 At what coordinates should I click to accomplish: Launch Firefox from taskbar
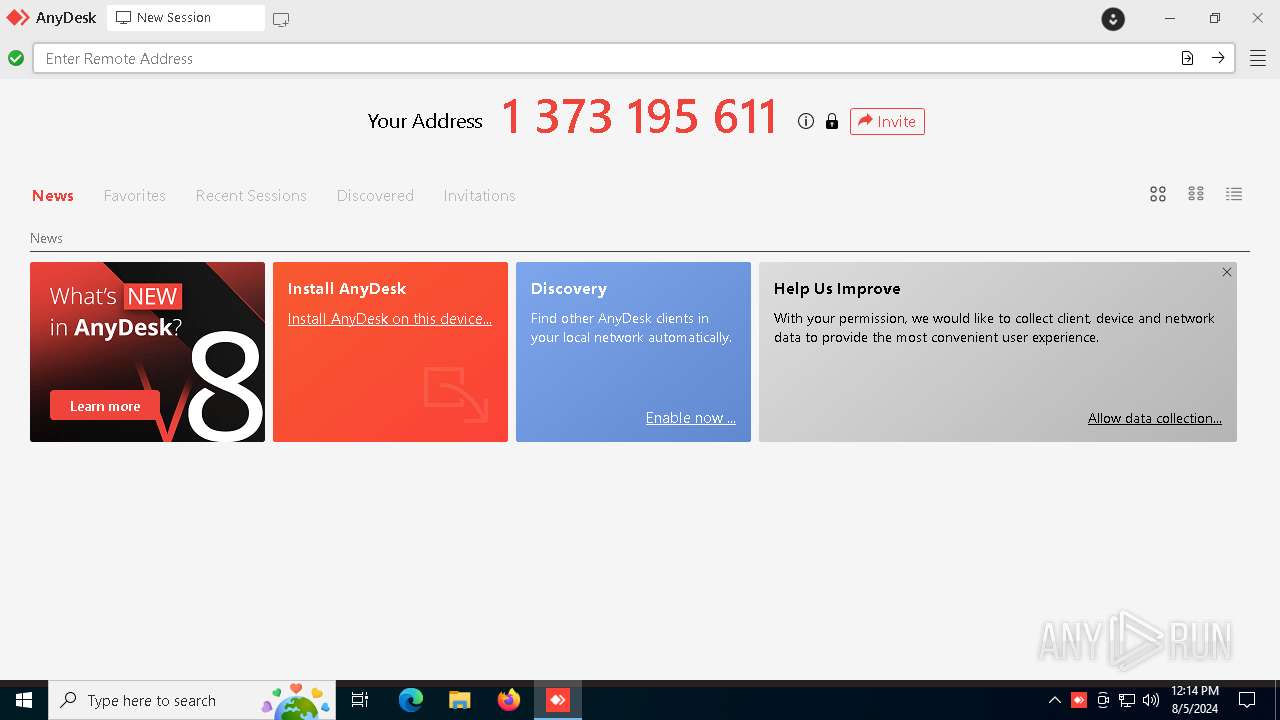[x=509, y=700]
